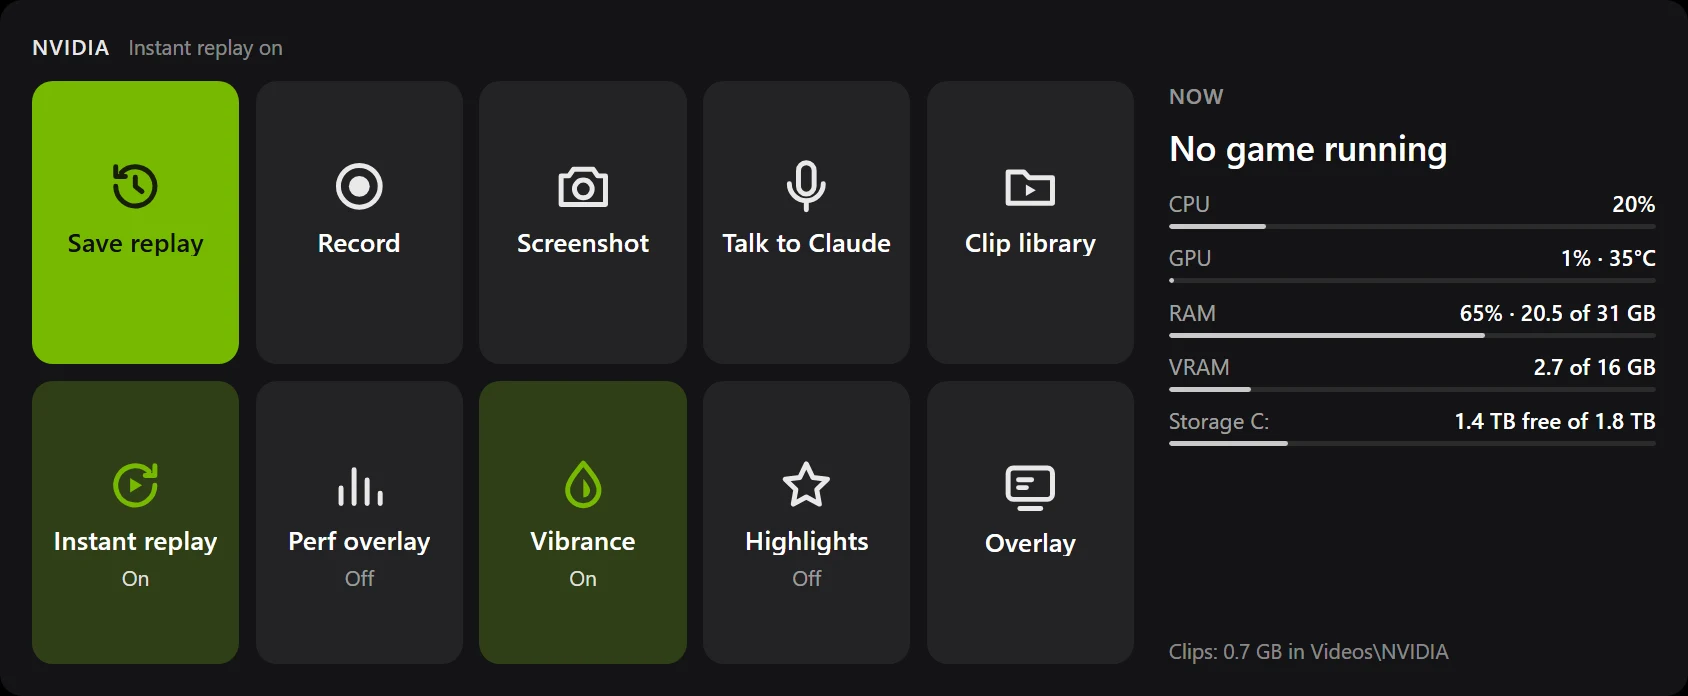Click the '65% · 20.5 of 31 GB' value

pyautogui.click(x=1557, y=313)
